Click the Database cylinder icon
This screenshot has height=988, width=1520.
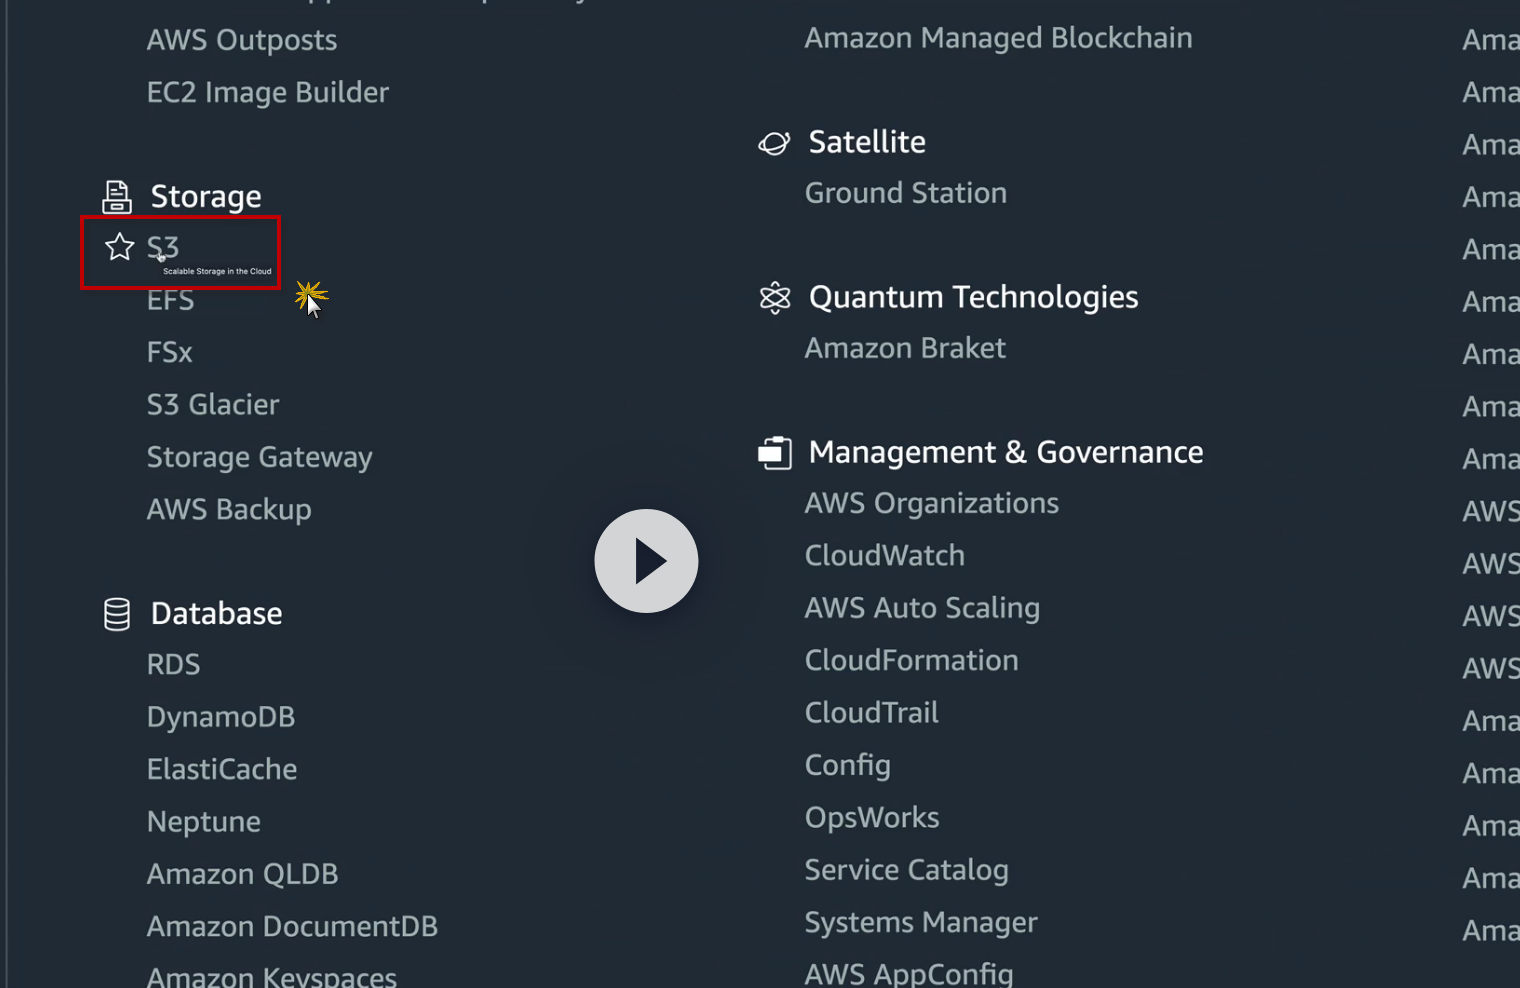(x=117, y=614)
